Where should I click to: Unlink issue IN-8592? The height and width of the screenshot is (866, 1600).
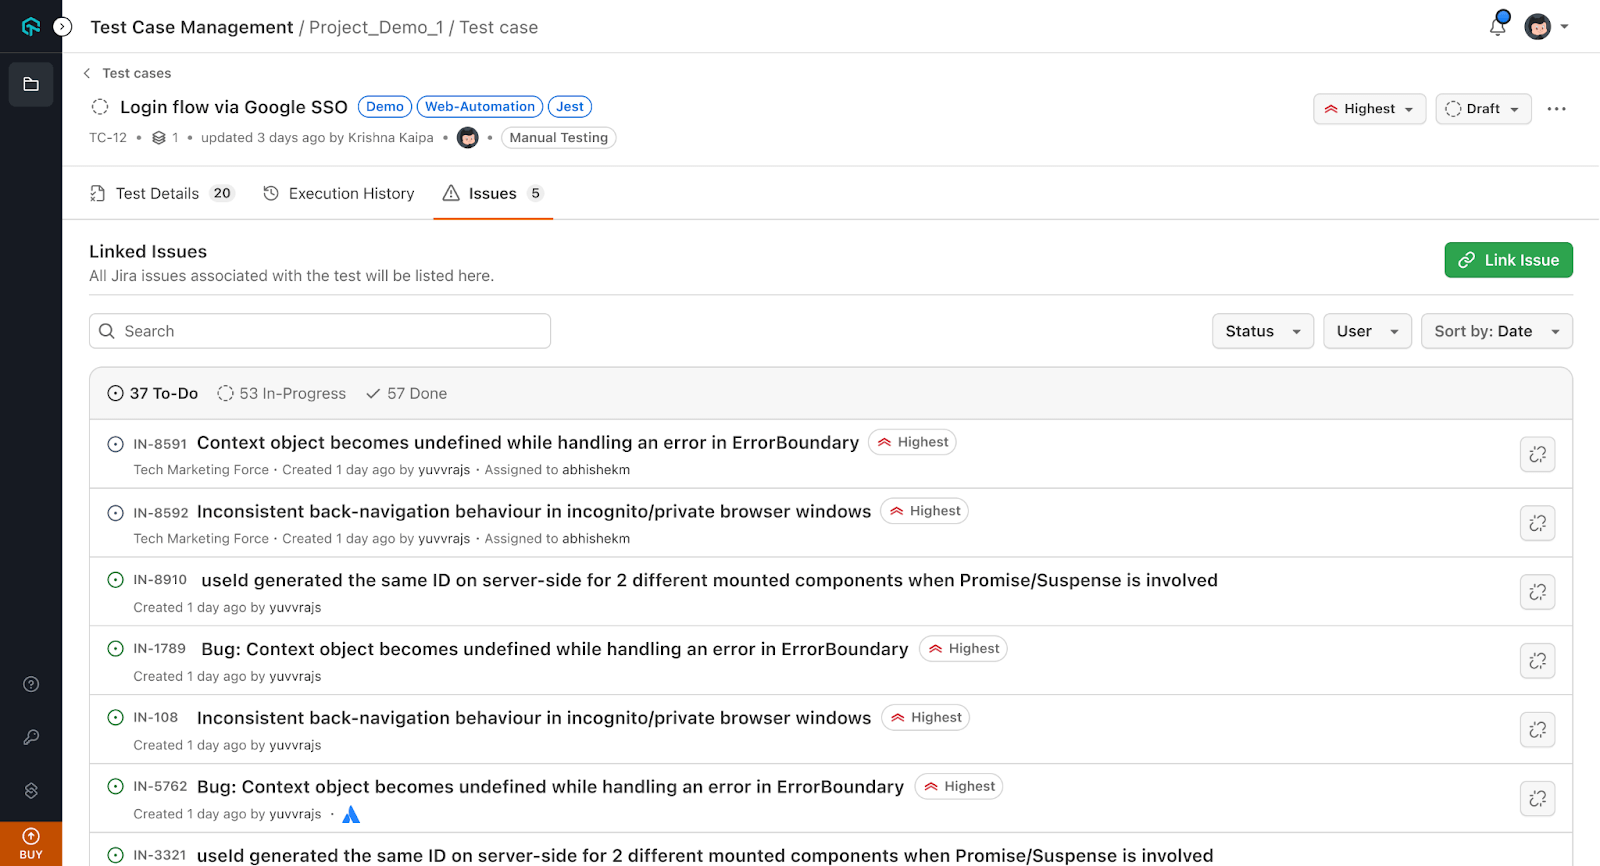1538,524
